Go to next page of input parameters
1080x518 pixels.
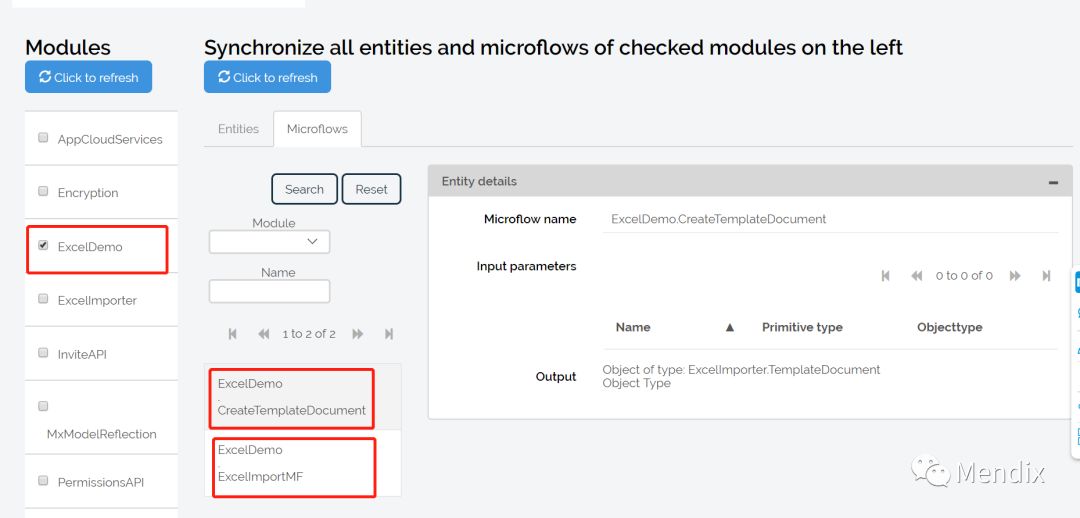pos(1015,276)
